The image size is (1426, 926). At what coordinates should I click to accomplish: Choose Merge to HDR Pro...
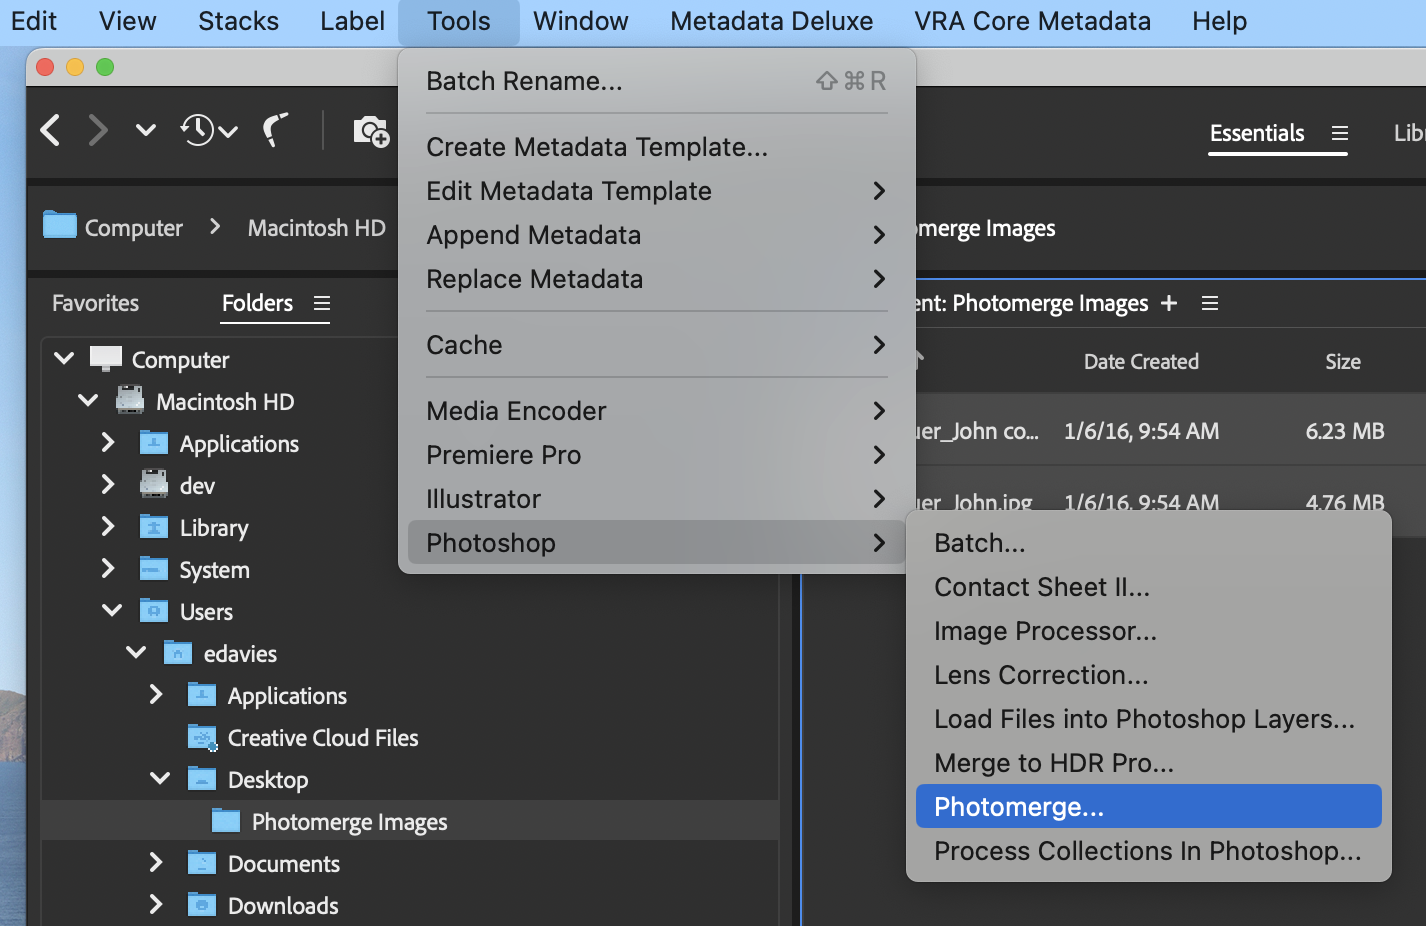click(1148, 763)
